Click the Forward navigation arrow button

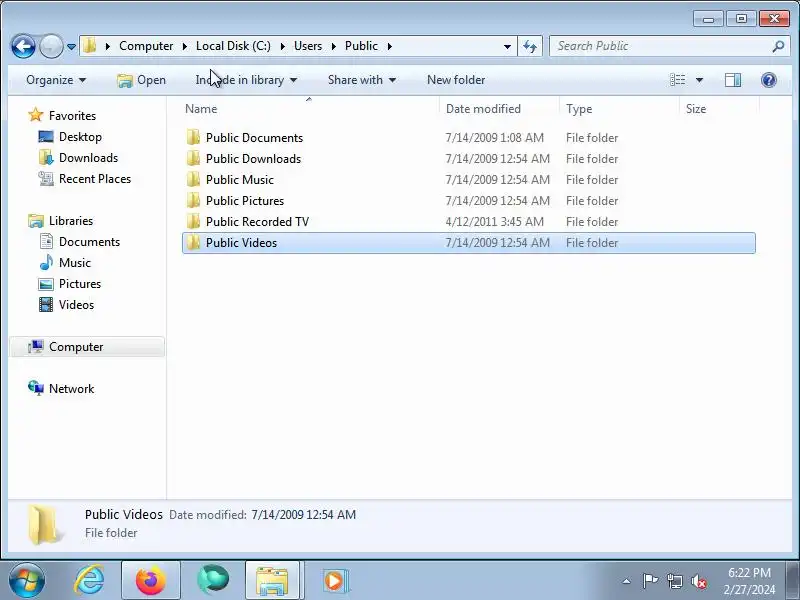(51, 46)
